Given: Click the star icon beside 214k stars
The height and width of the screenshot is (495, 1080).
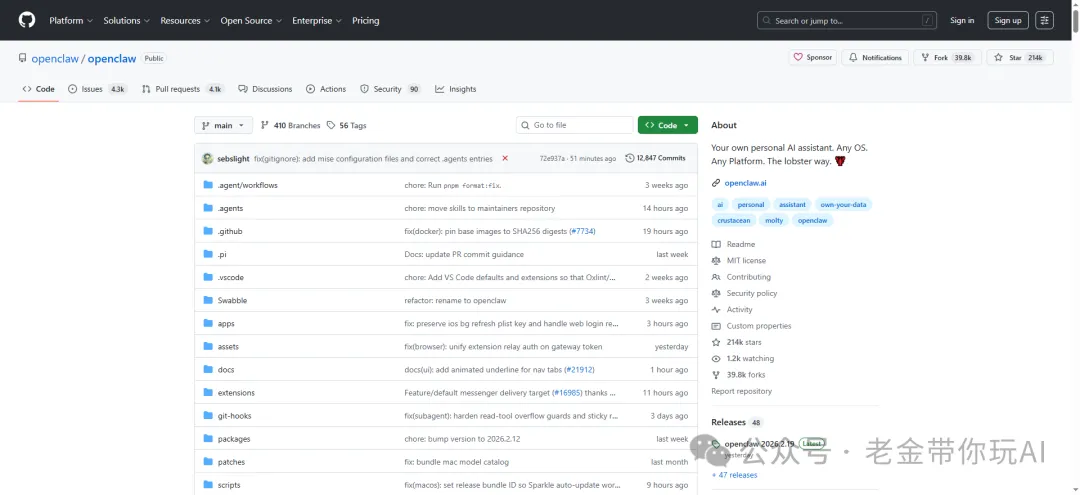Looking at the screenshot, I should pos(716,342).
